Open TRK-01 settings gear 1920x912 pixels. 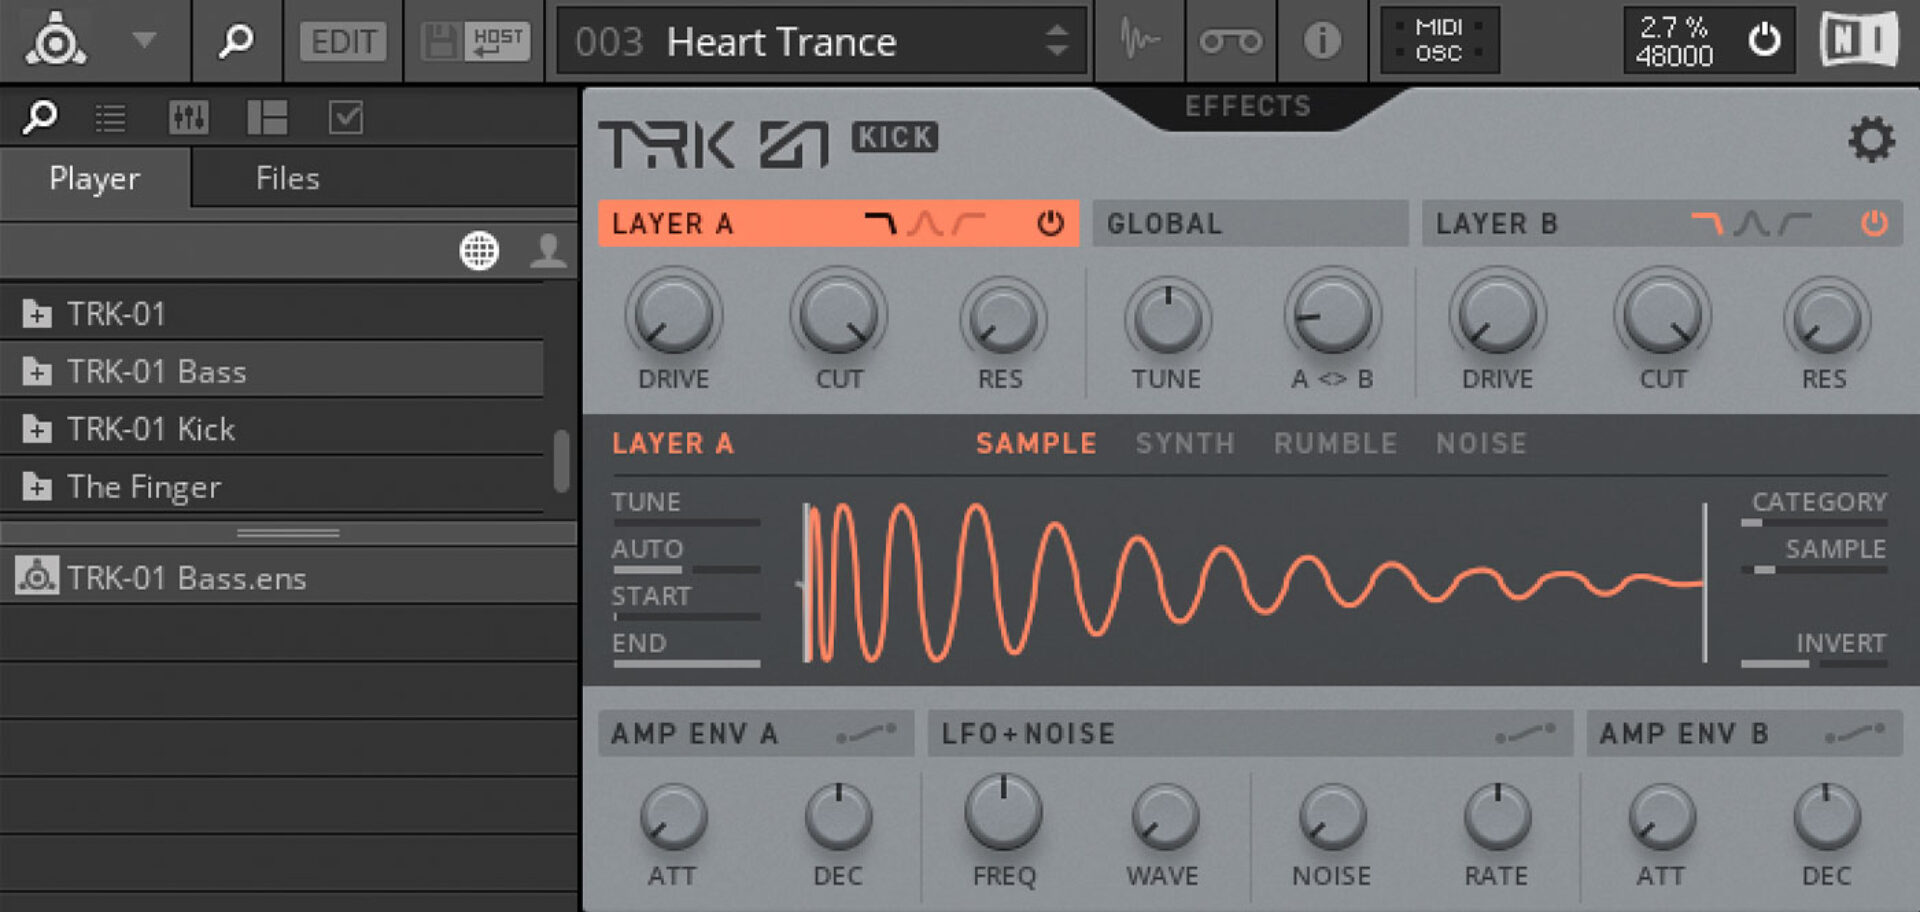1871,139
